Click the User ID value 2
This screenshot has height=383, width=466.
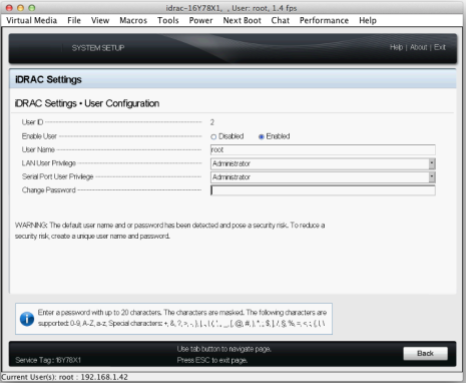click(212, 122)
